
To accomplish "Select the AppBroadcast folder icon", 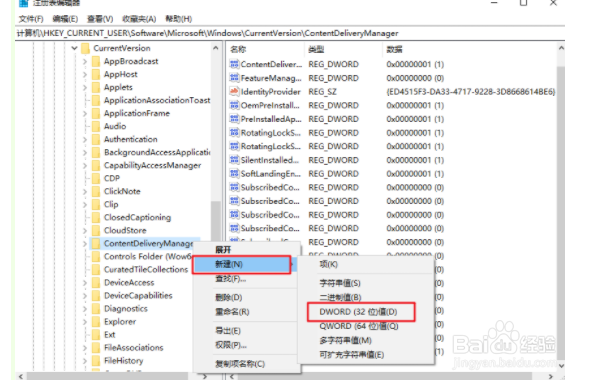I will point(96,61).
